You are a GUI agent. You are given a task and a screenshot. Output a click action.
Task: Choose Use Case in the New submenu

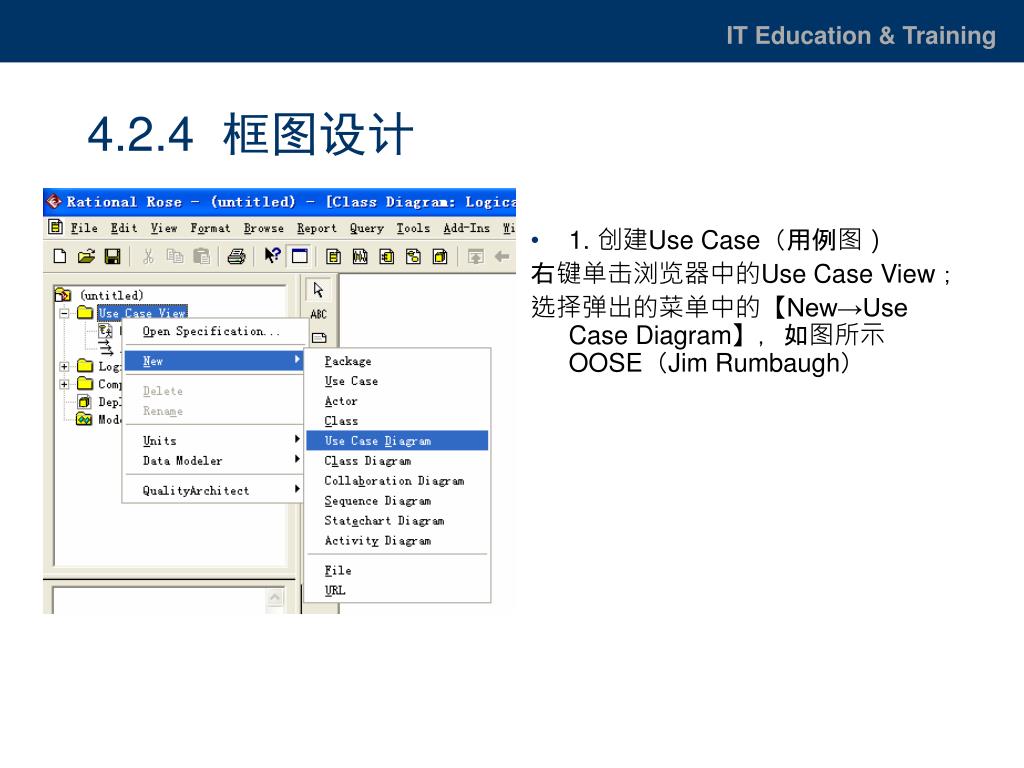pyautogui.click(x=397, y=381)
